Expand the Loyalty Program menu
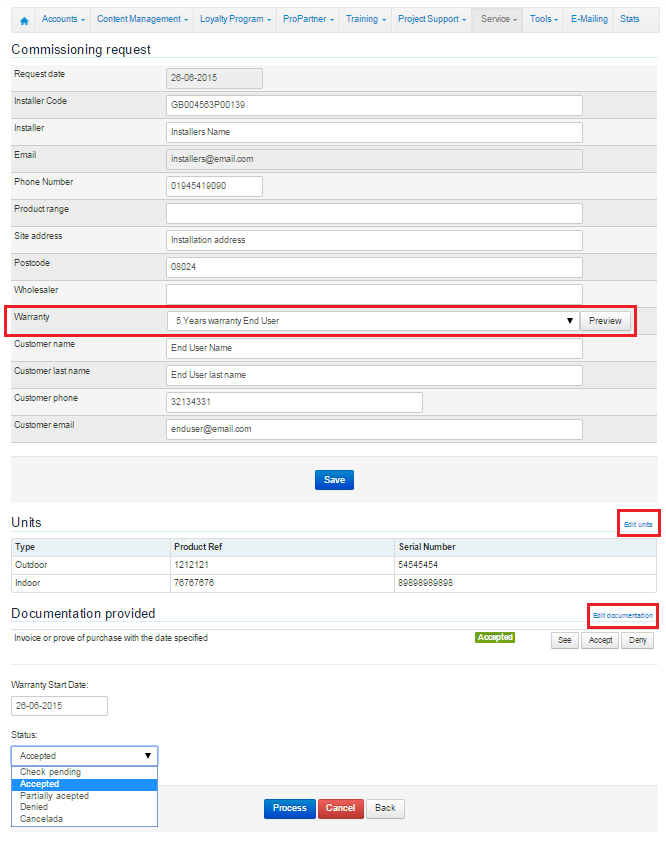This screenshot has height=841, width=666. [235, 19]
